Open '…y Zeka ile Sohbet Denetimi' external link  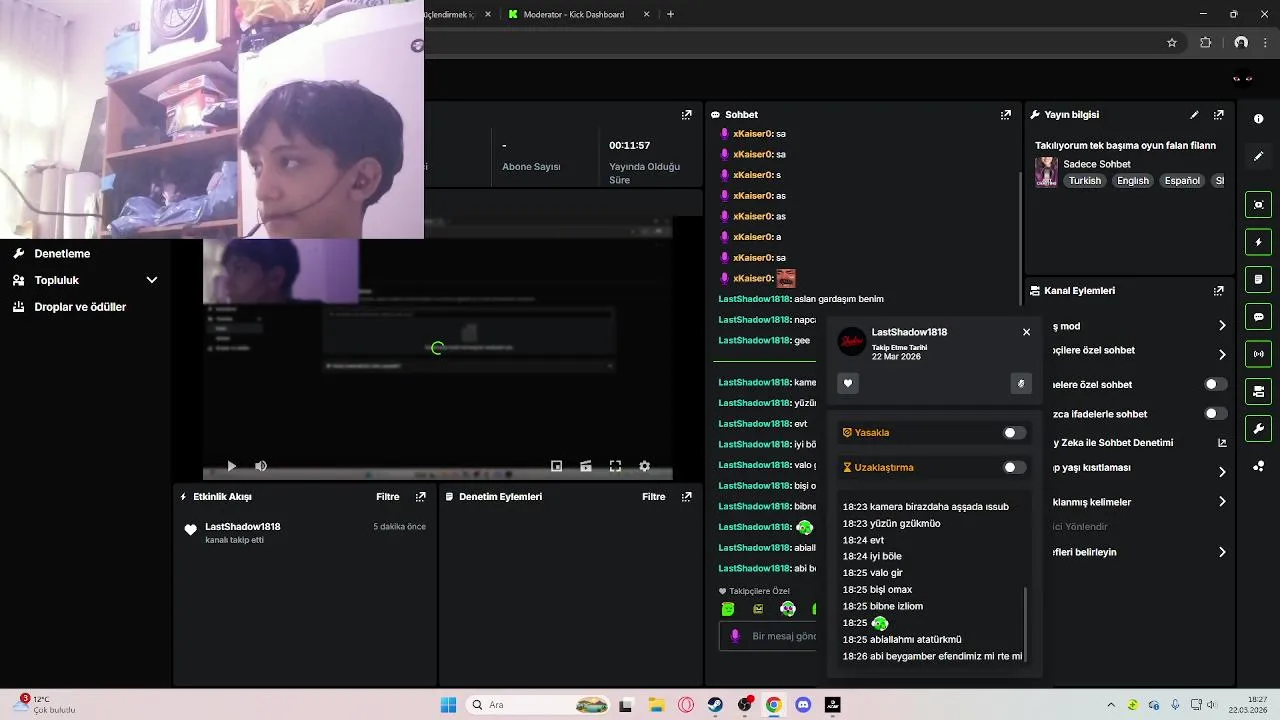tap(1222, 443)
